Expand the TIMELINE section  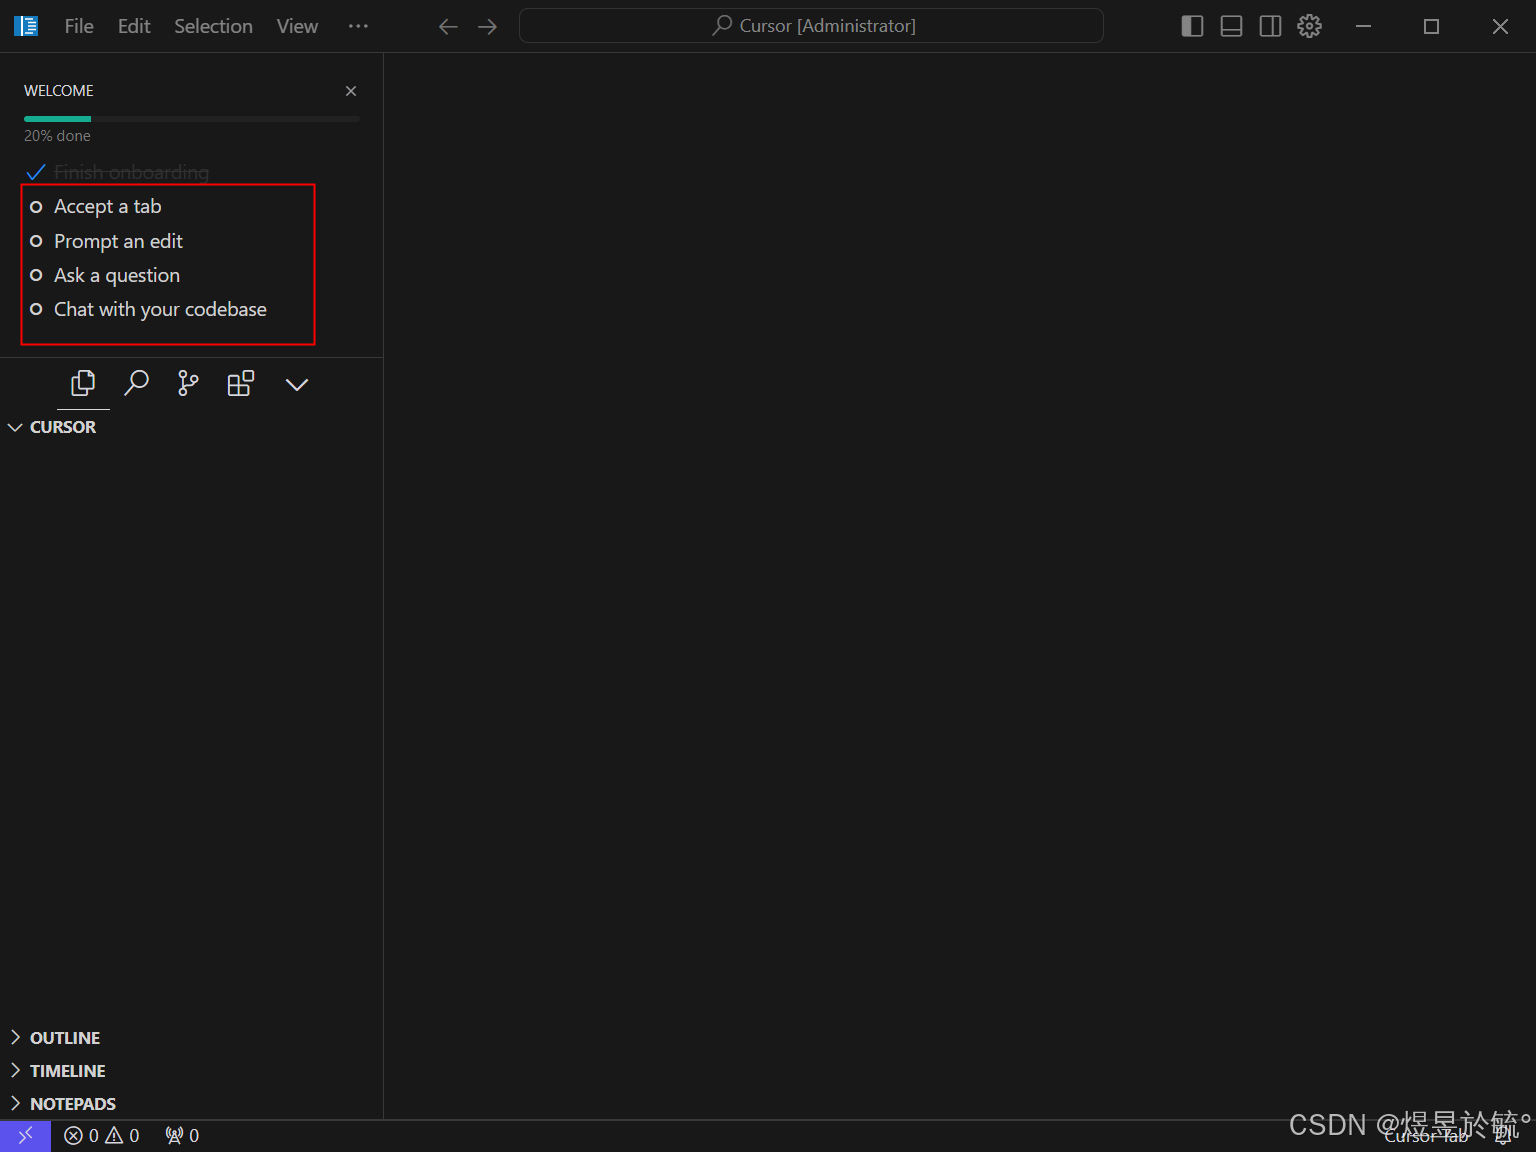point(67,1071)
